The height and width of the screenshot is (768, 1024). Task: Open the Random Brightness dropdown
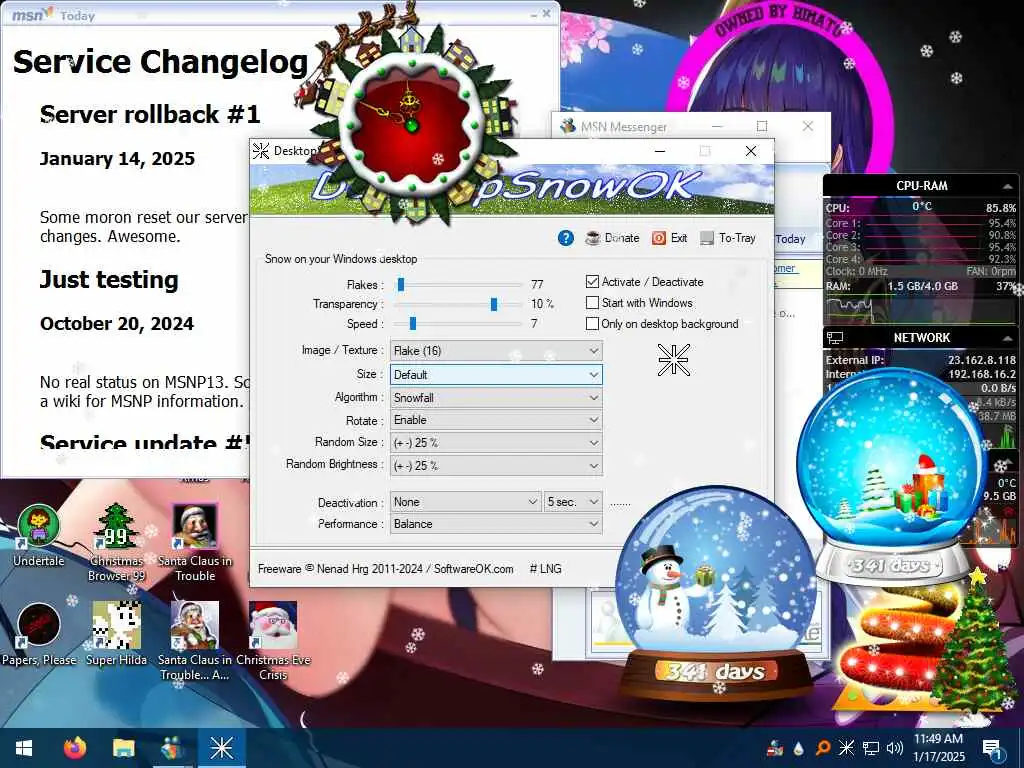click(x=496, y=466)
